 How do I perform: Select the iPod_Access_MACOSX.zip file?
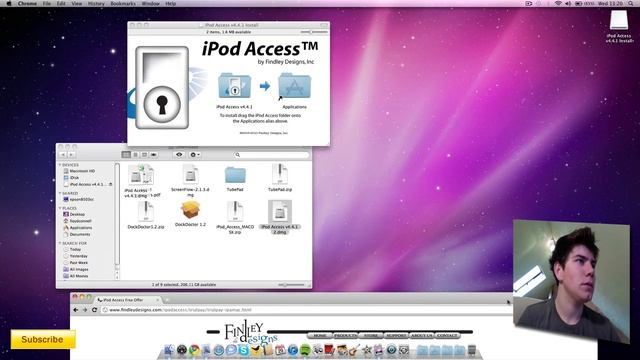(x=235, y=211)
